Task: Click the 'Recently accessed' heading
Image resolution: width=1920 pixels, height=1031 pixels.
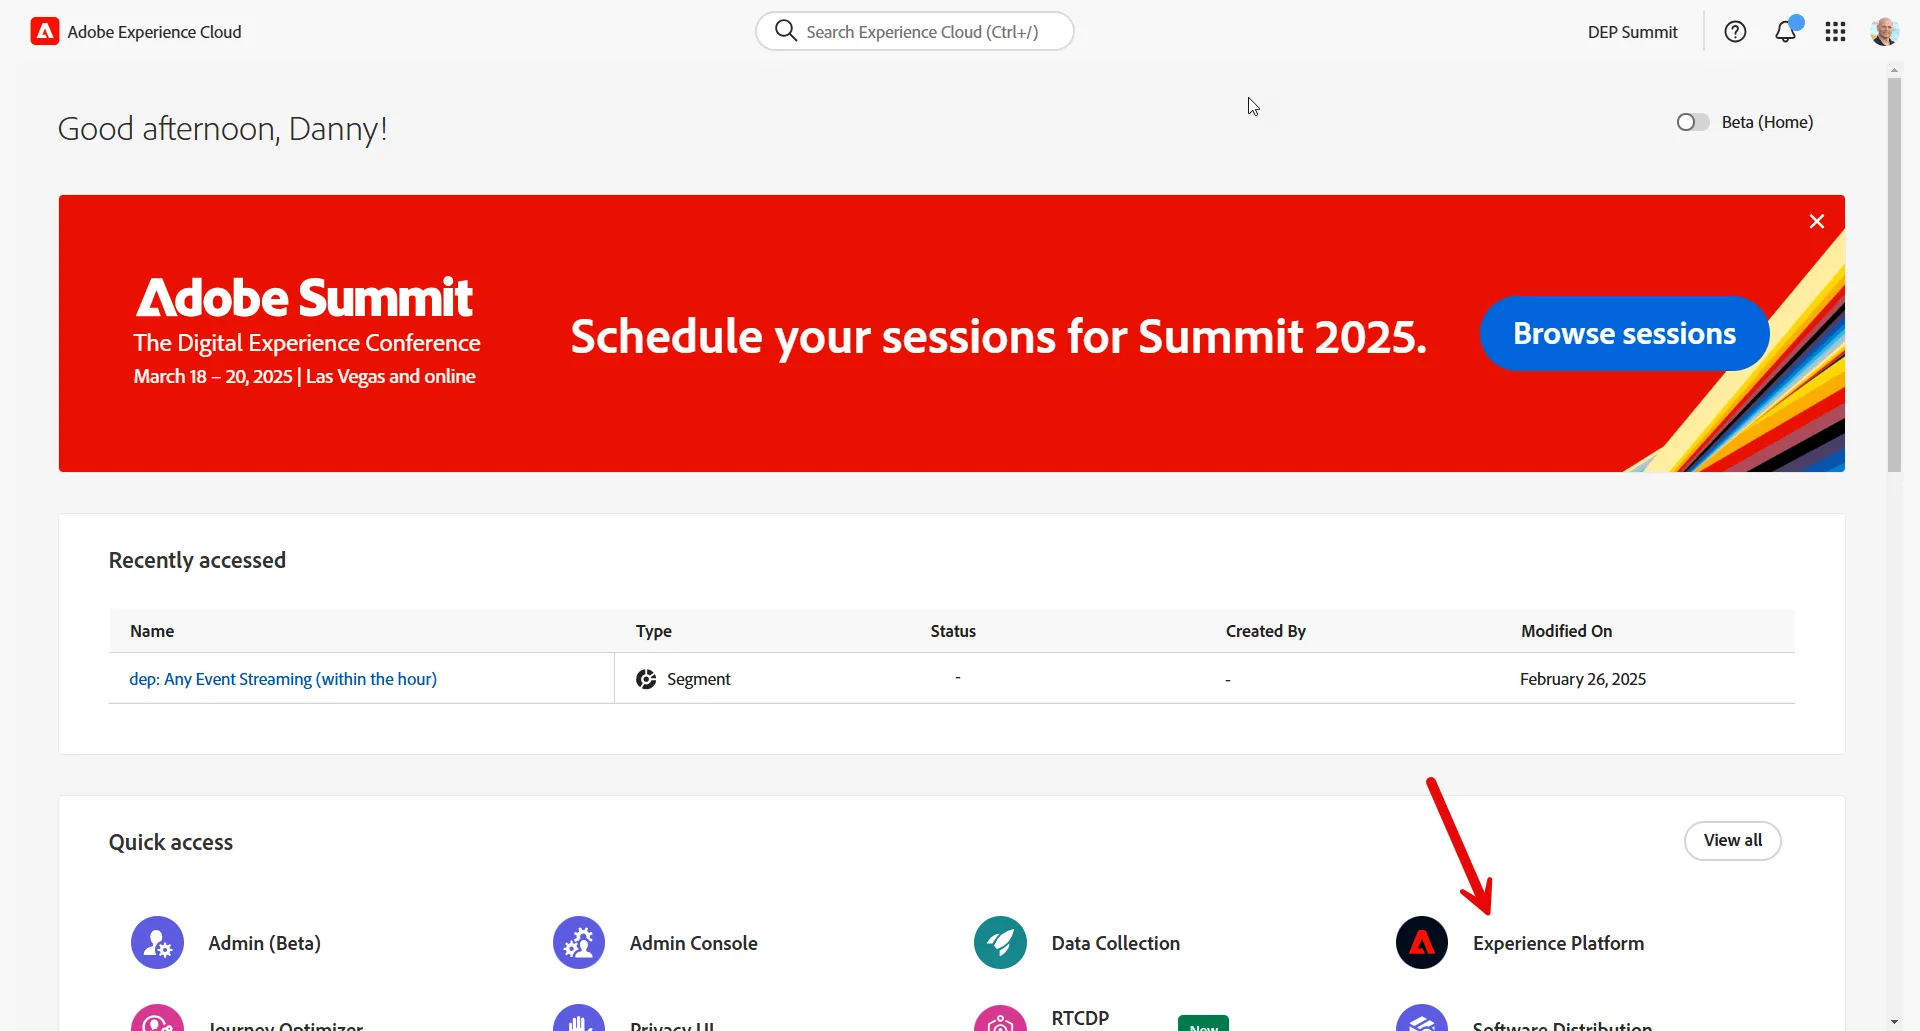Action: pos(197,560)
